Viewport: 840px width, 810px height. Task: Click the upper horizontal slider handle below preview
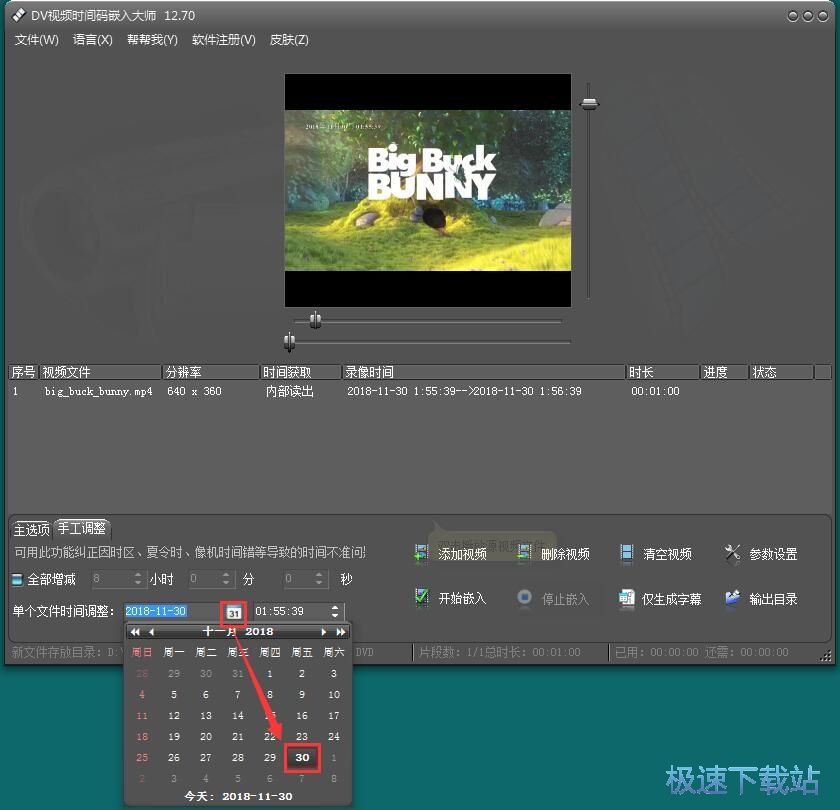click(x=316, y=320)
